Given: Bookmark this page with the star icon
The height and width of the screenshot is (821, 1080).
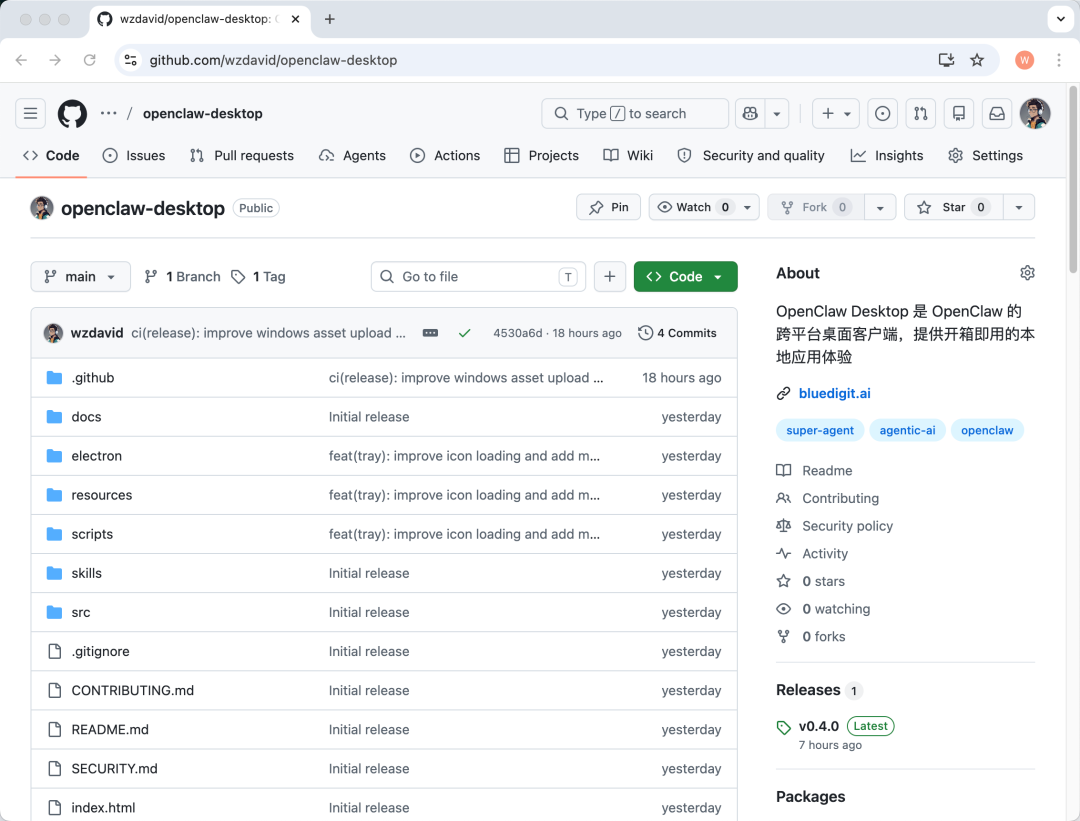Looking at the screenshot, I should 977,61.
